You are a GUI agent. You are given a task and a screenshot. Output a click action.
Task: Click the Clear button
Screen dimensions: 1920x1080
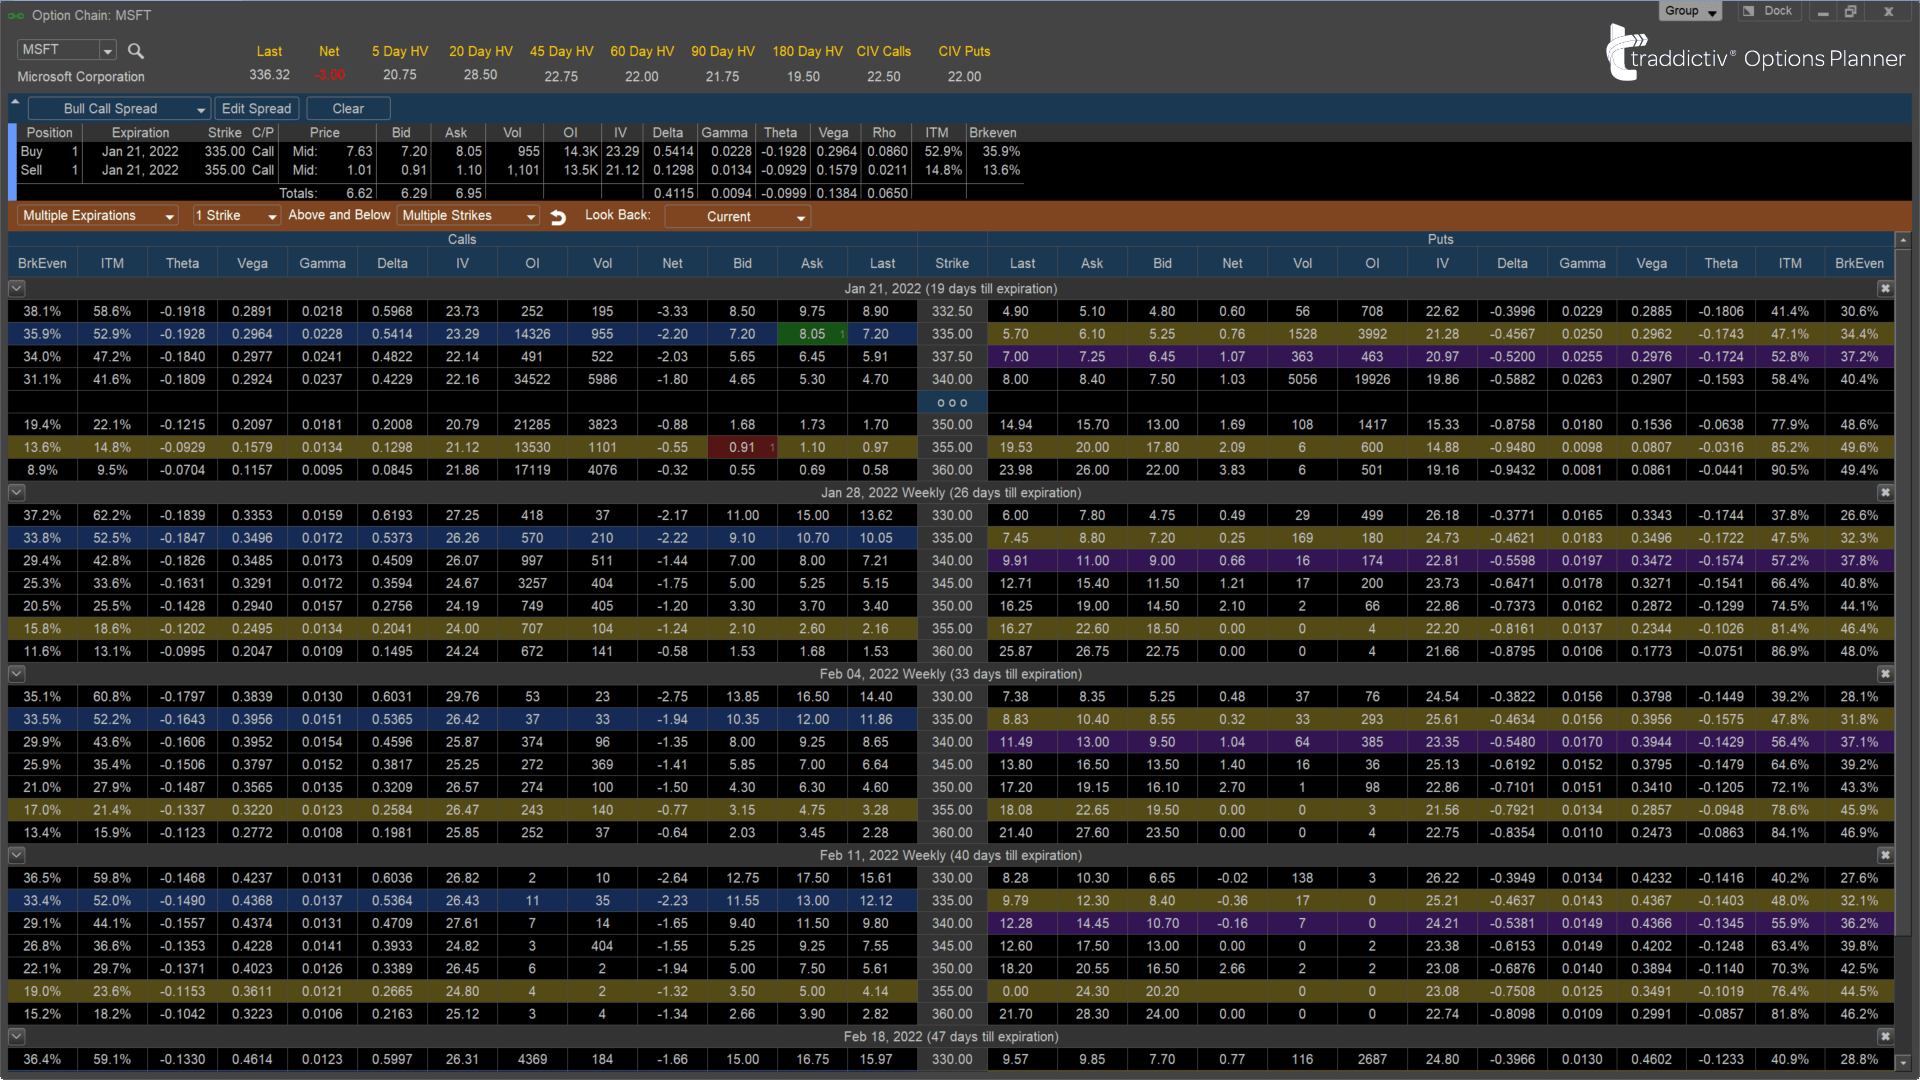tap(348, 109)
